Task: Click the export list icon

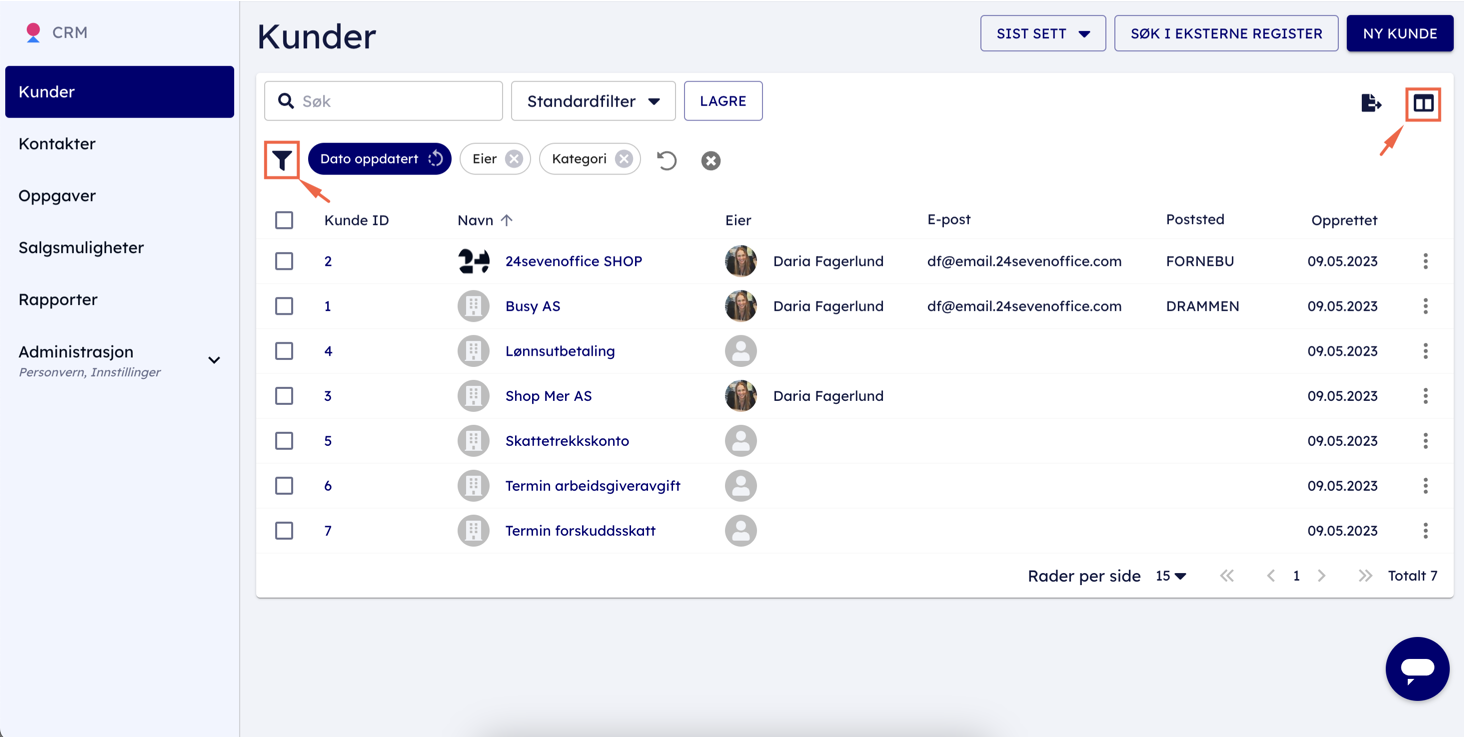Action: point(1371,103)
